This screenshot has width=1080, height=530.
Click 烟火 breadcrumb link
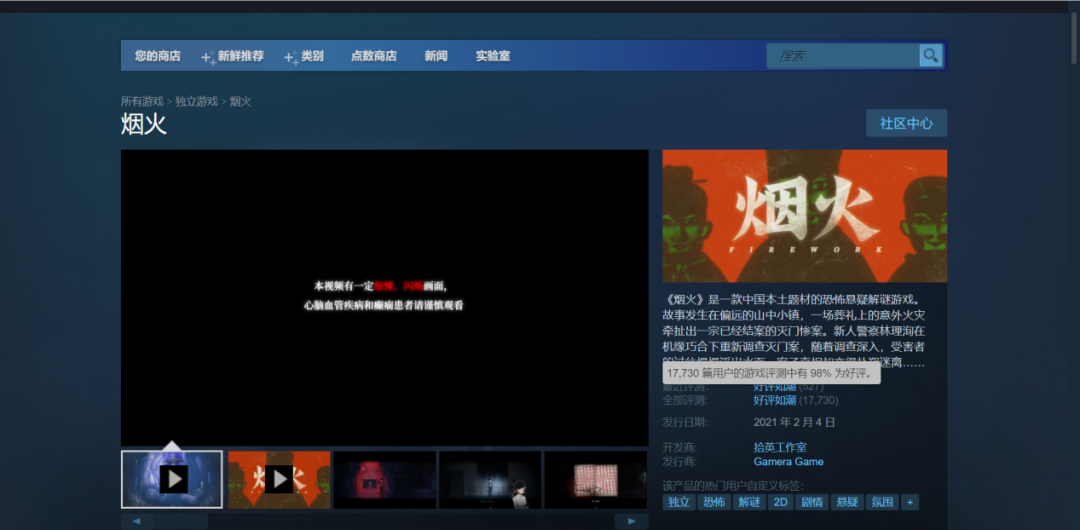coord(240,101)
